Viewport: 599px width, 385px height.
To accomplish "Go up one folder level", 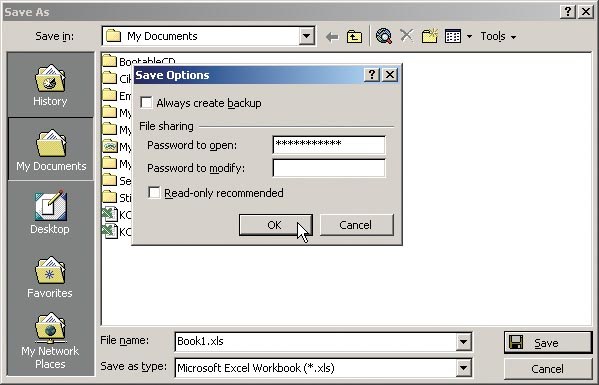I will point(354,37).
